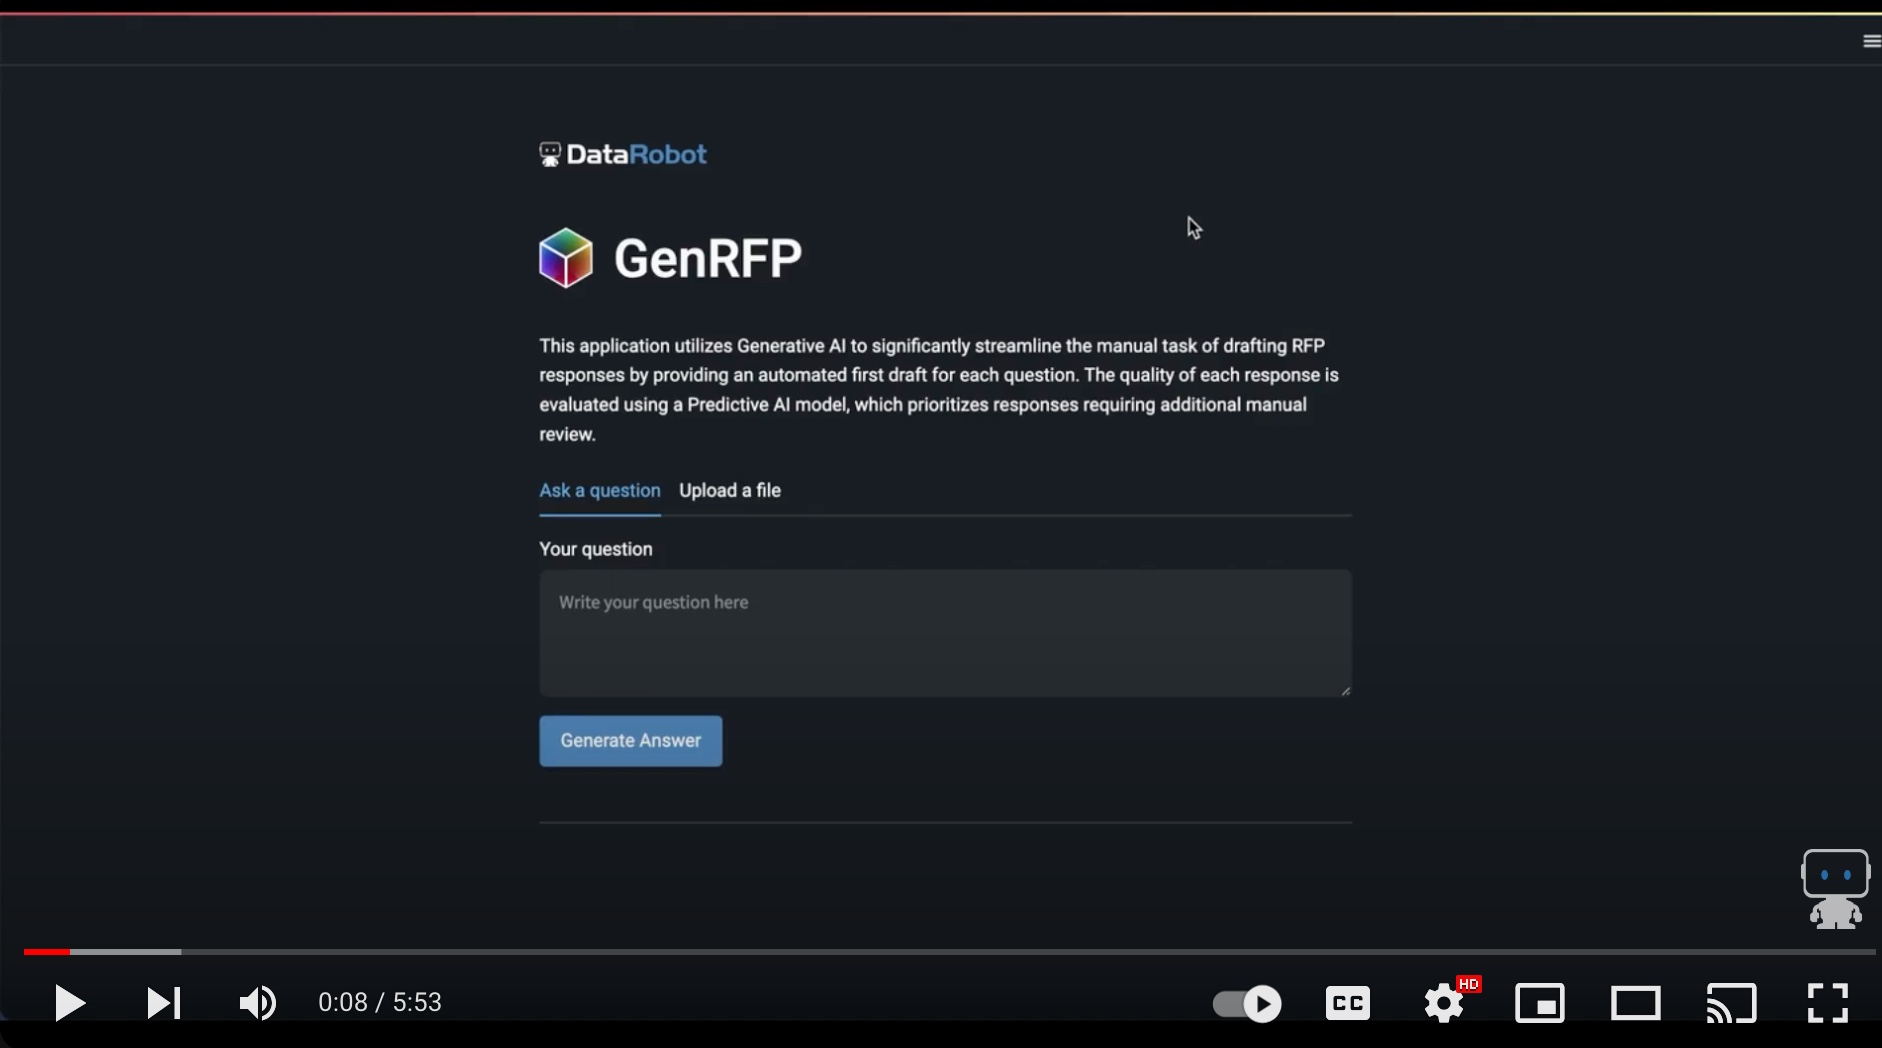Viewport: 1882px width, 1048px height.
Task: Turn on closed captions
Action: pyautogui.click(x=1348, y=1003)
